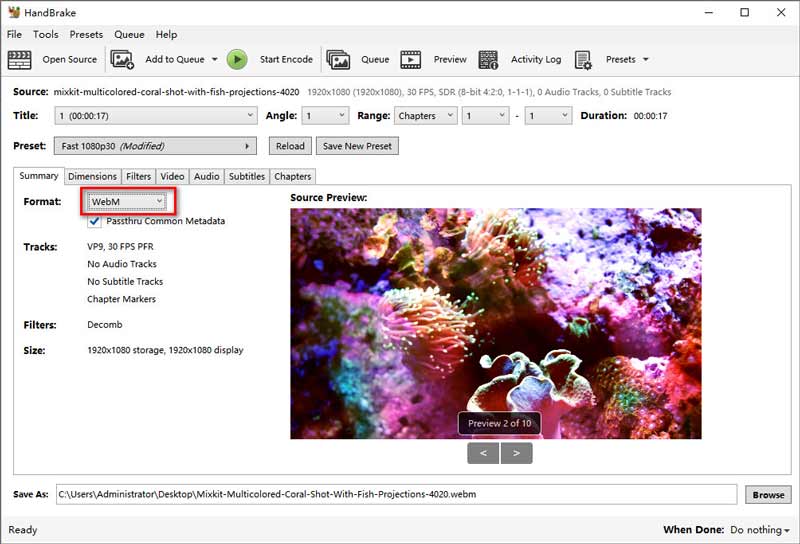Click the source filename text
This screenshot has width=800, height=544.
pos(176,92)
